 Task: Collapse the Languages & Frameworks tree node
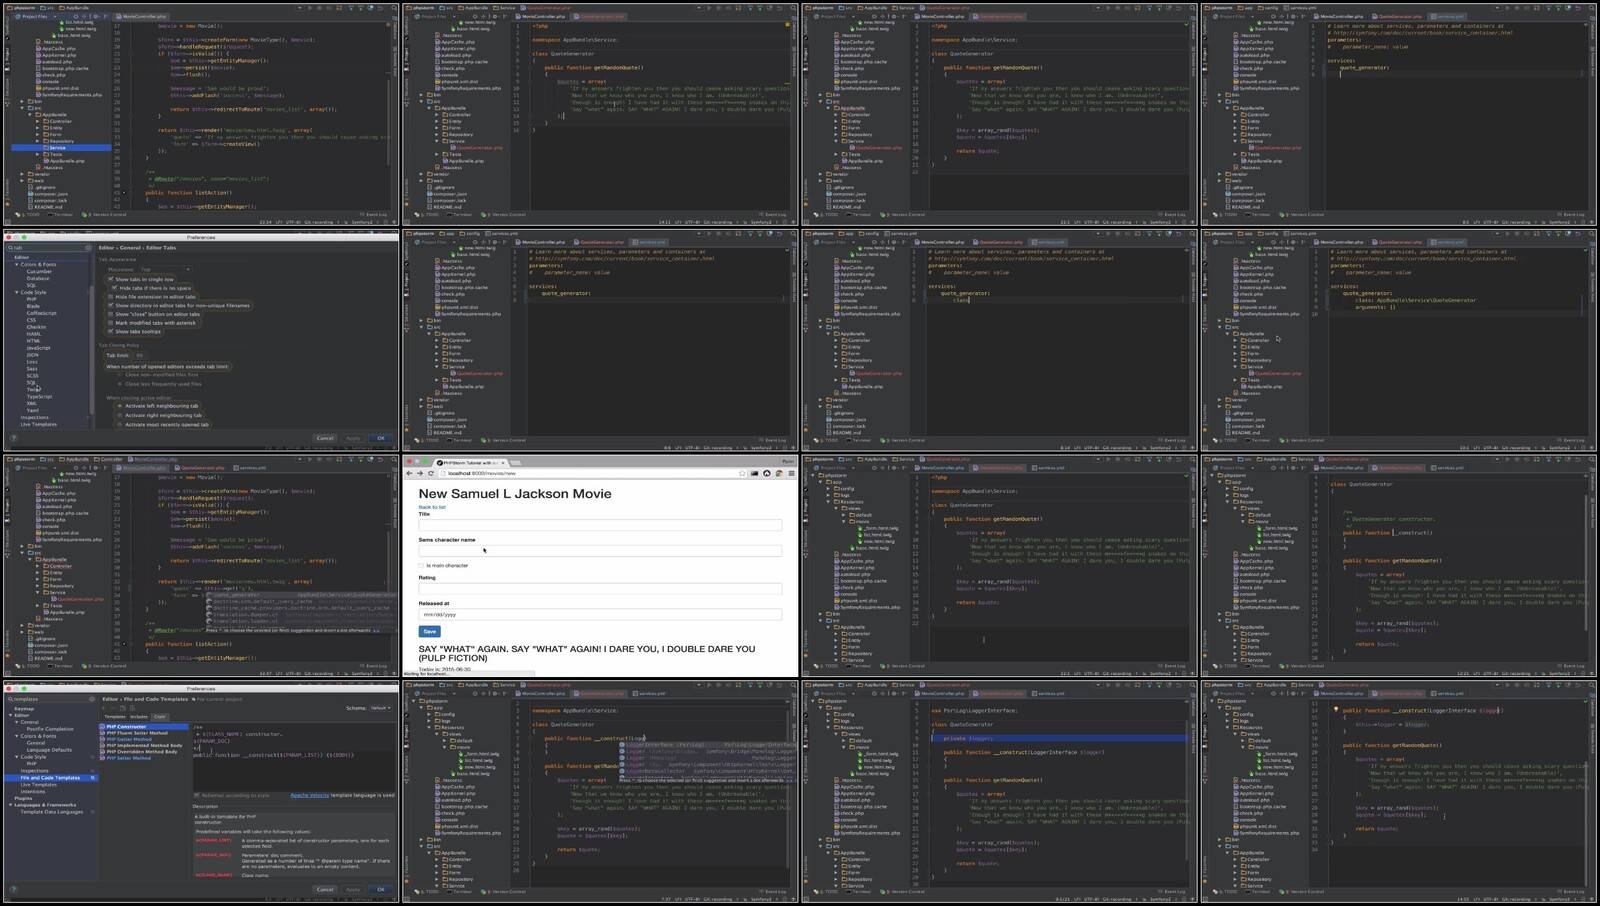pyautogui.click(x=11, y=805)
